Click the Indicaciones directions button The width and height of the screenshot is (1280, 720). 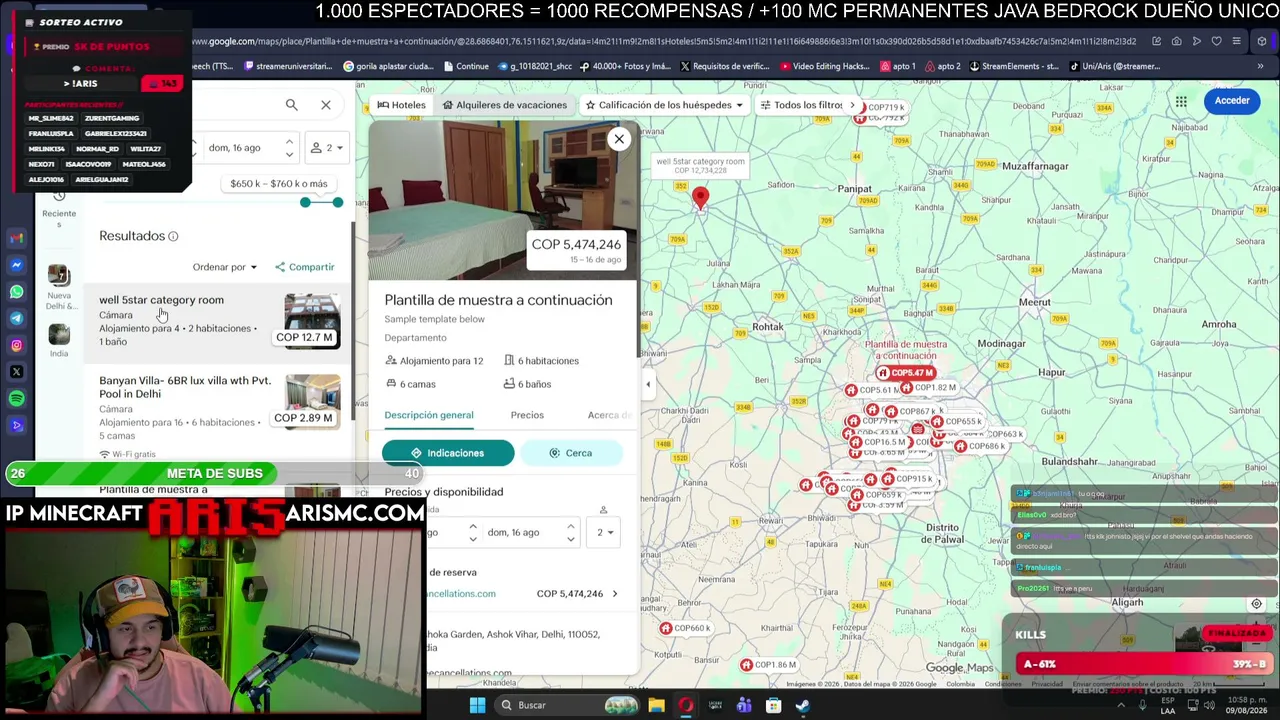(448, 453)
